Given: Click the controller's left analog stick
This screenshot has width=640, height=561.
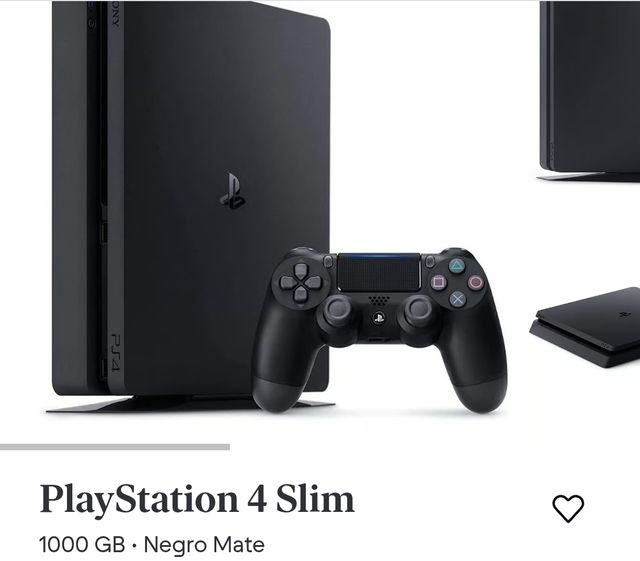Looking at the screenshot, I should tap(338, 309).
